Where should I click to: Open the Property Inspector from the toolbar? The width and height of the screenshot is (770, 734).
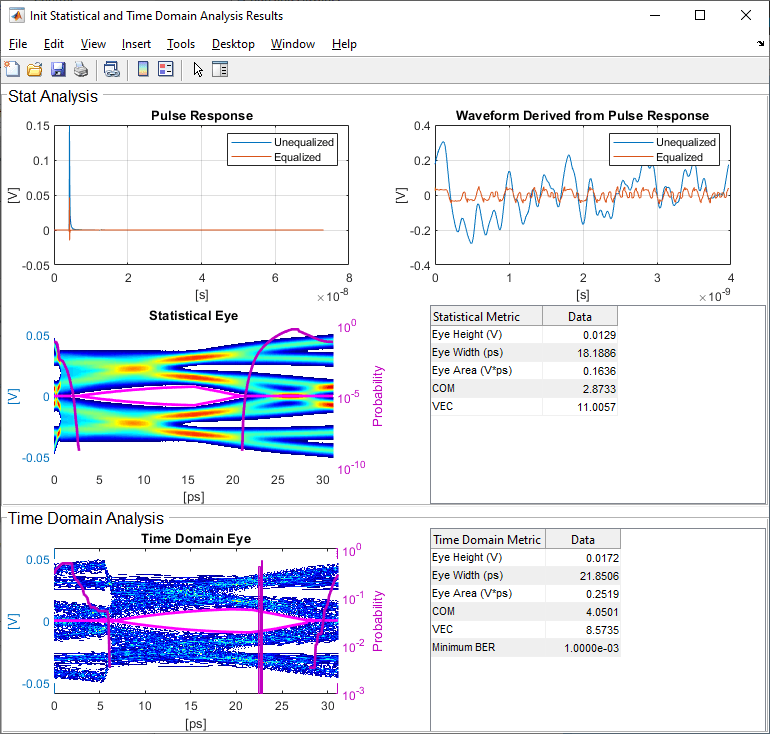pyautogui.click(x=220, y=69)
